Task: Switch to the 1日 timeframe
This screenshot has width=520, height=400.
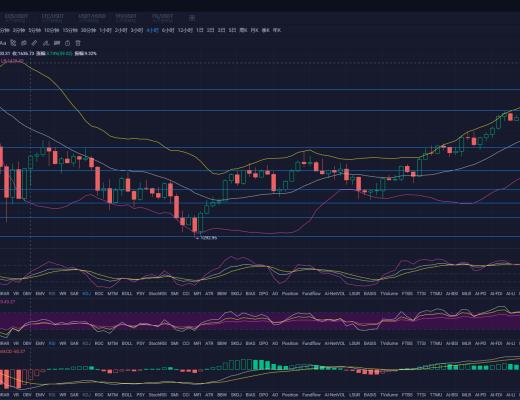Action: 200,30
